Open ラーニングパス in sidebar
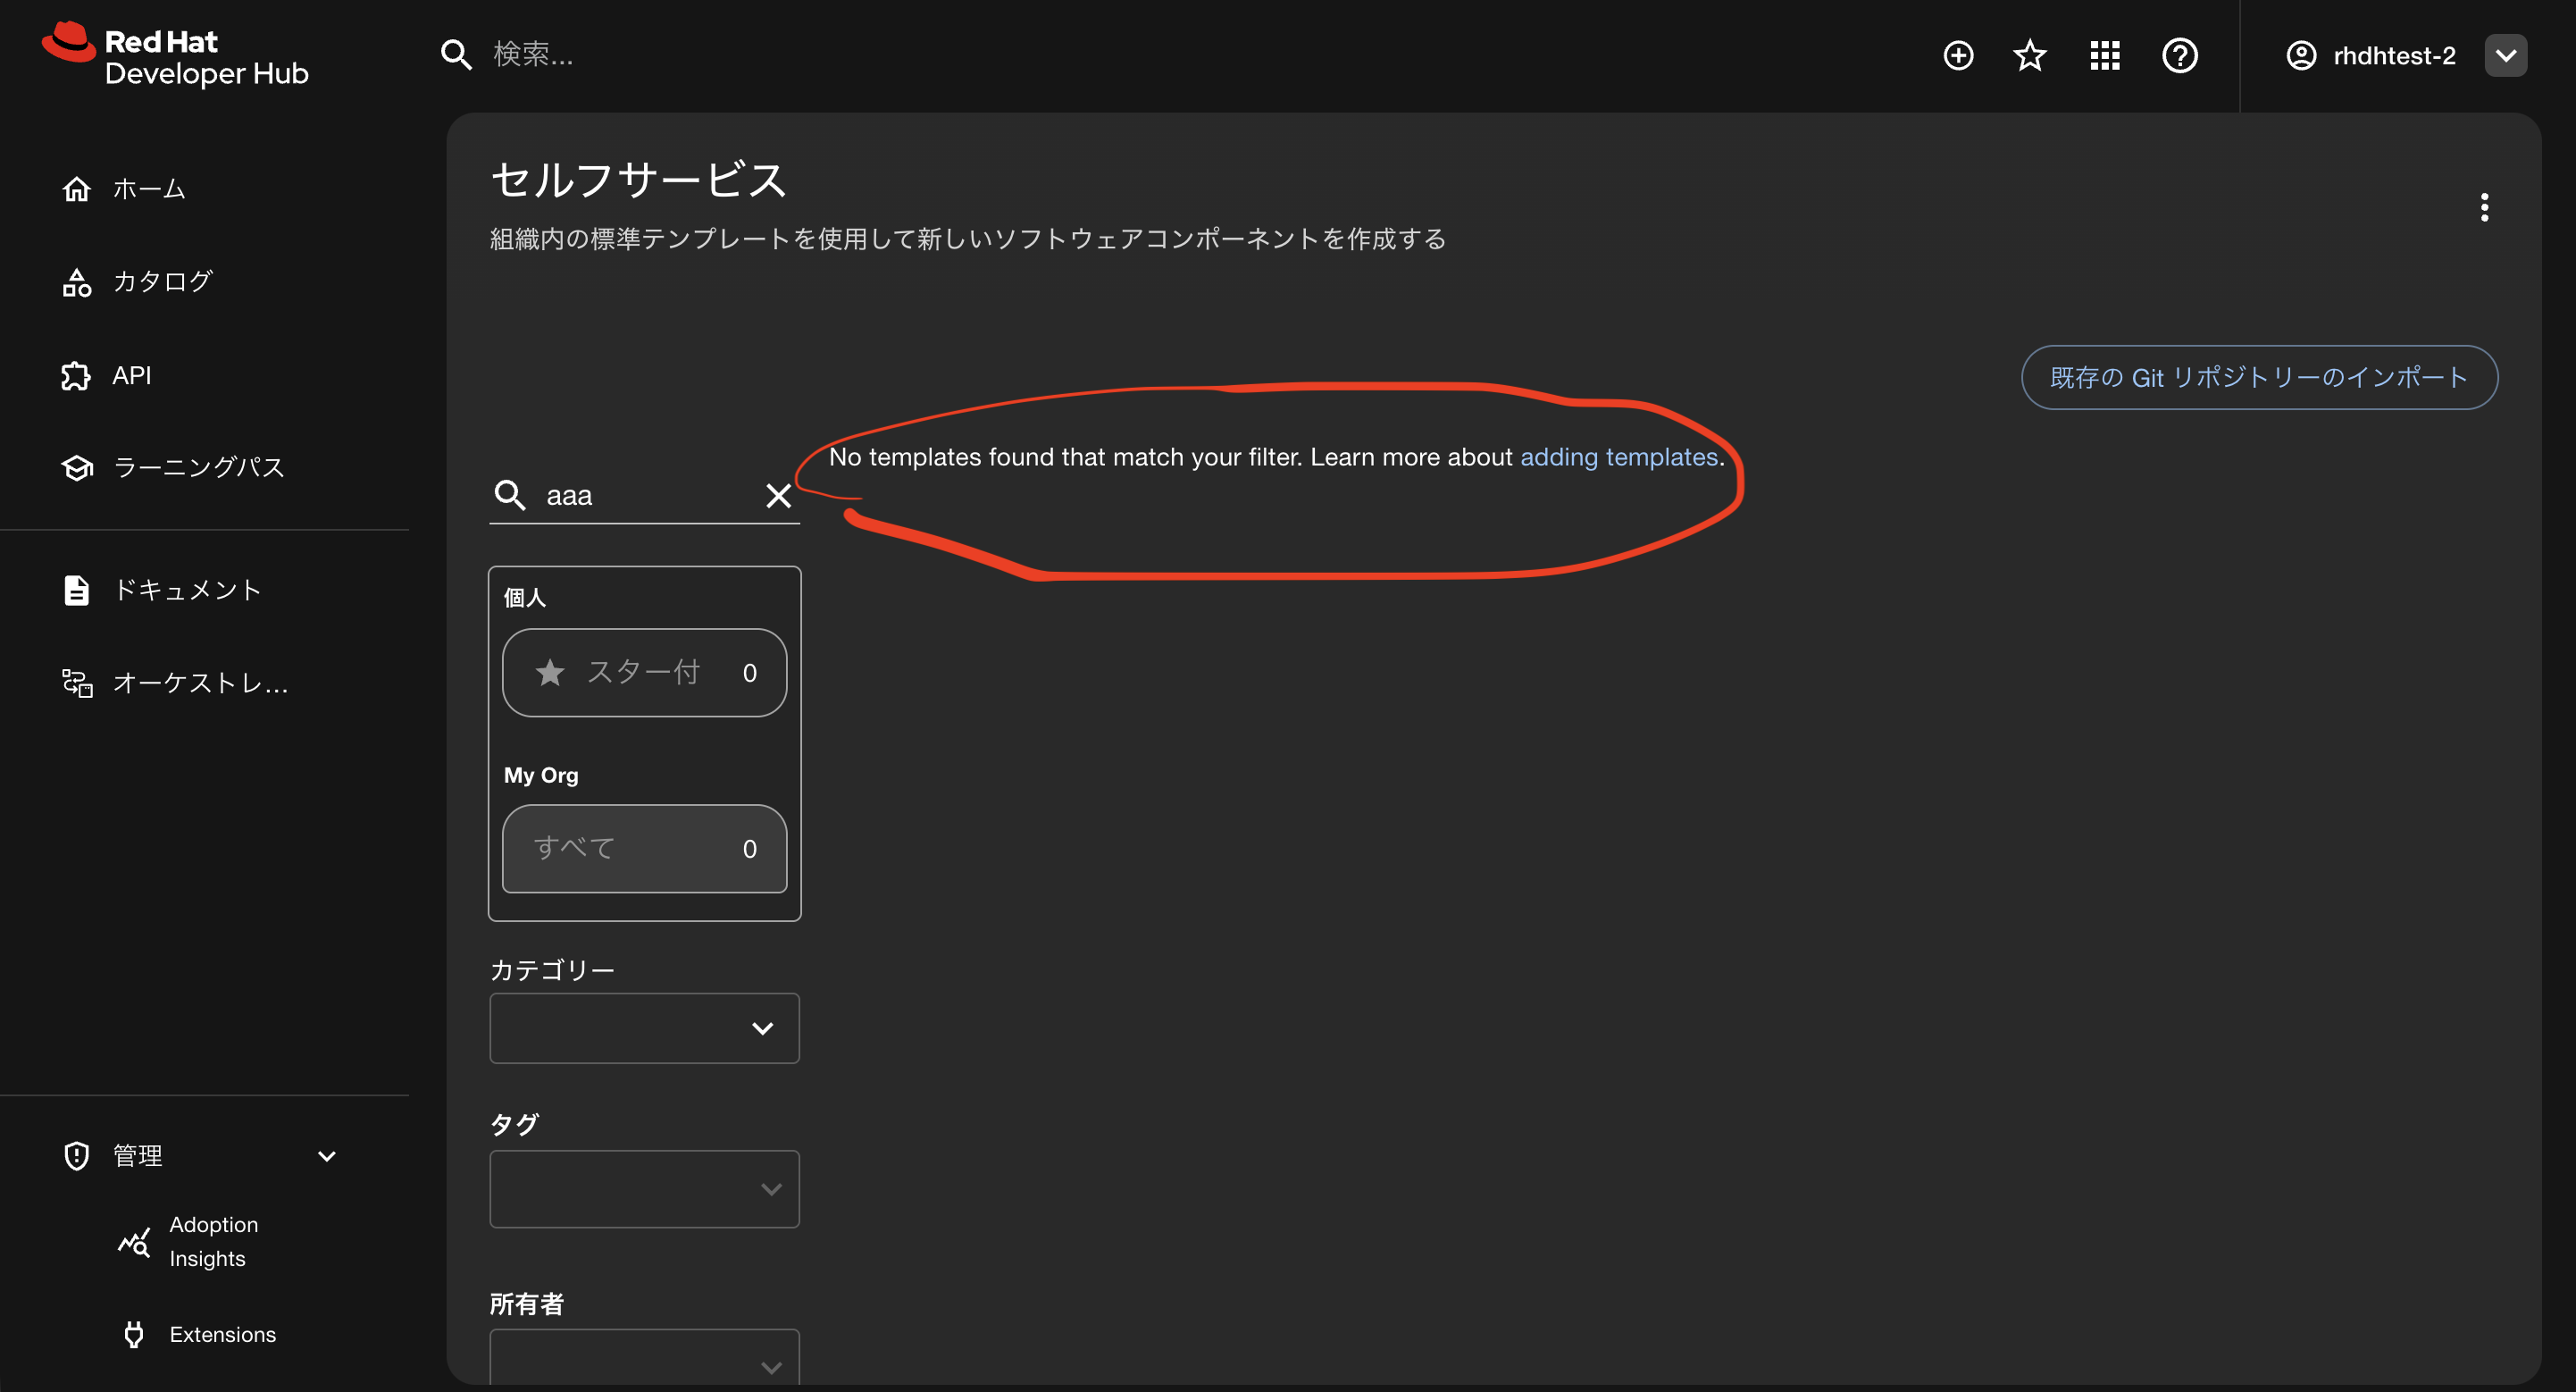 (198, 467)
